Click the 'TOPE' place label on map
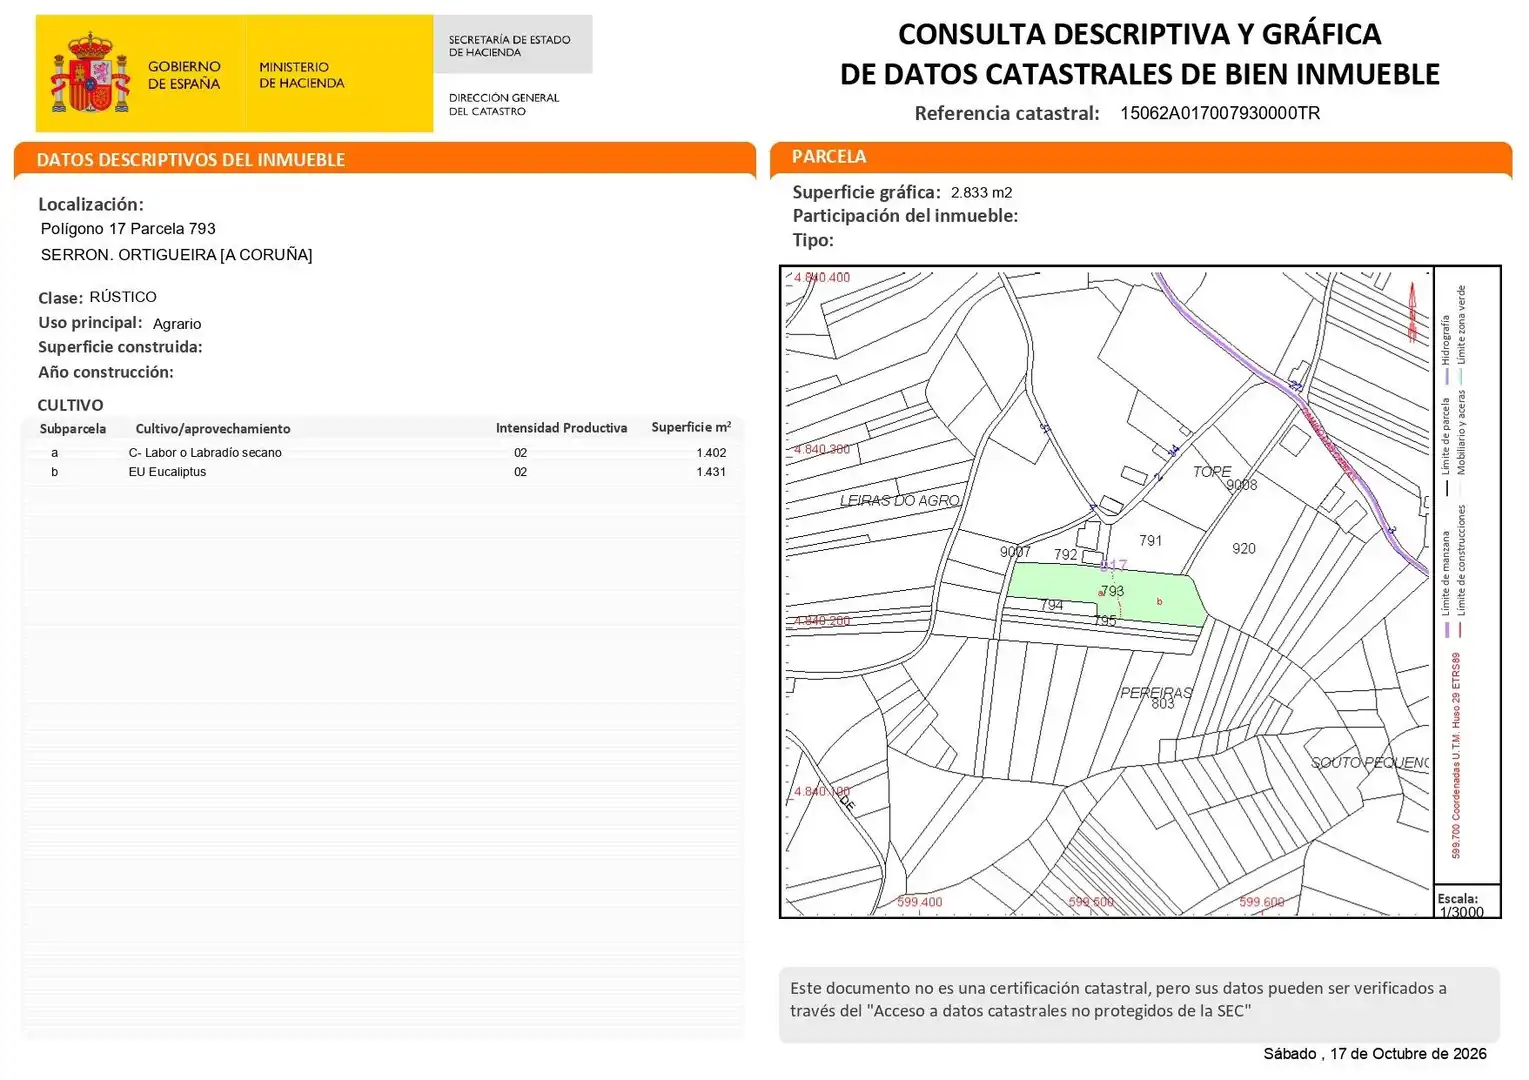The image size is (1529, 1080). (x=1211, y=472)
